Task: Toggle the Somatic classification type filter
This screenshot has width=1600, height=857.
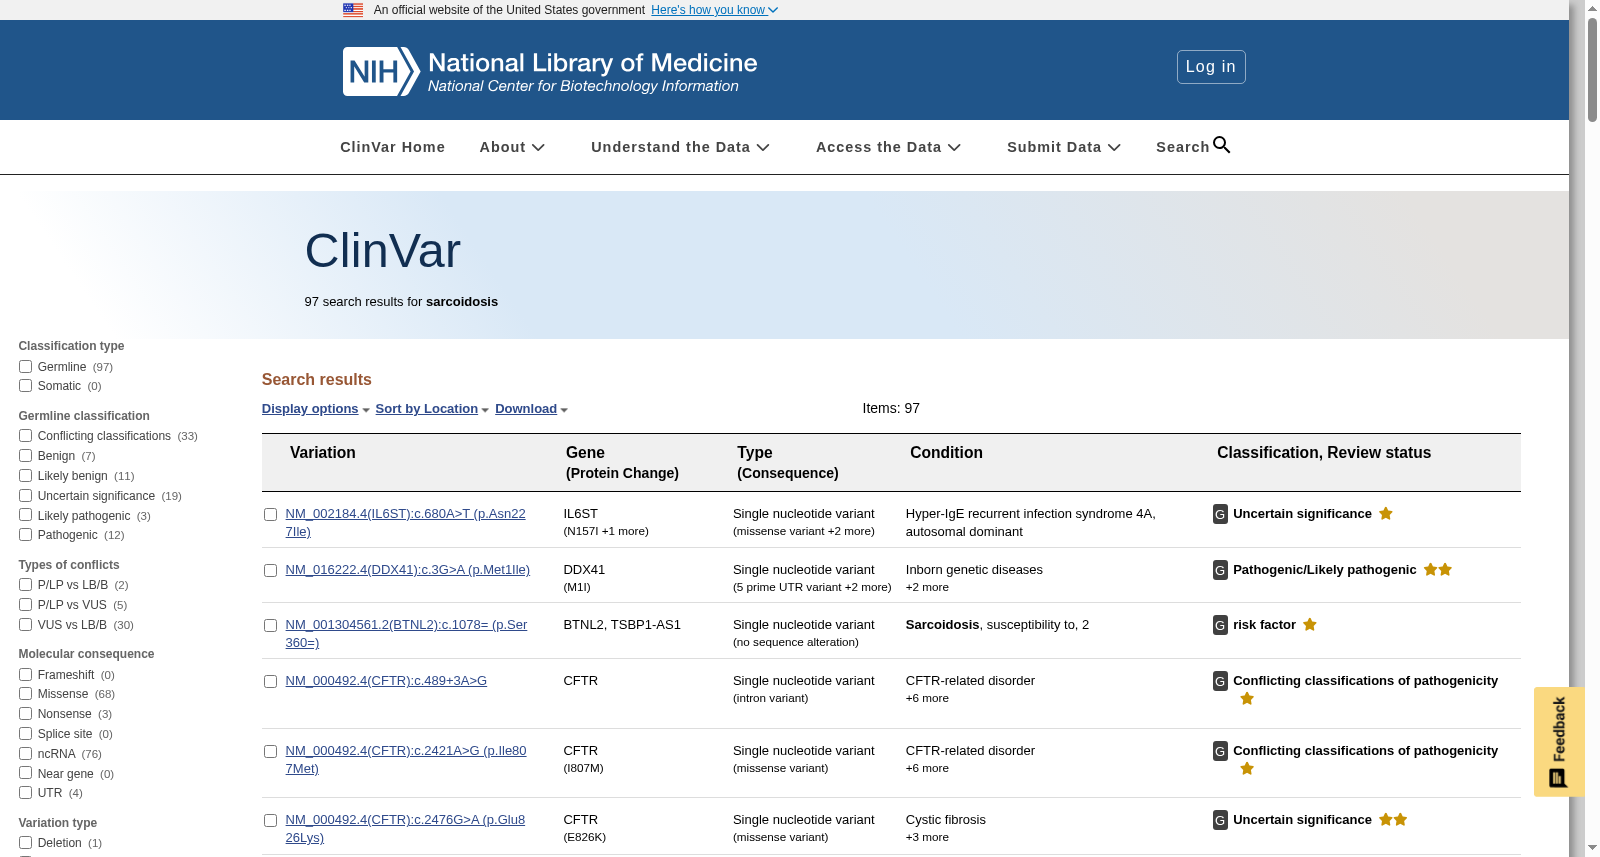Action: coord(25,386)
